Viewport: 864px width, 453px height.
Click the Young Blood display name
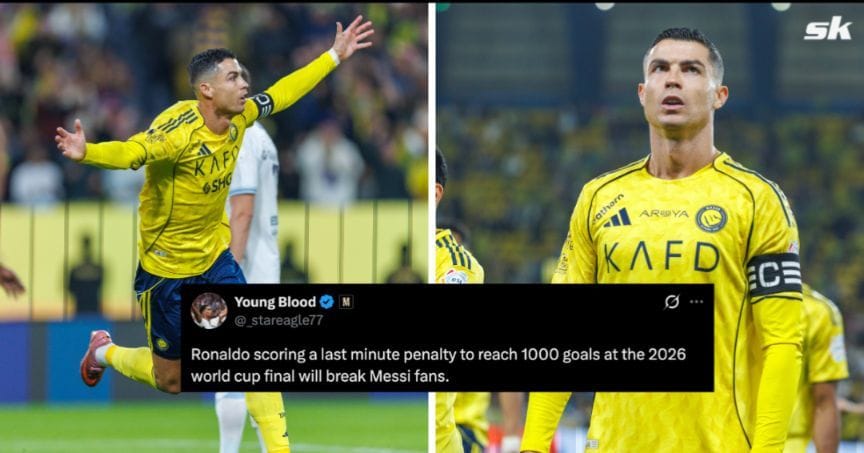(x=275, y=301)
